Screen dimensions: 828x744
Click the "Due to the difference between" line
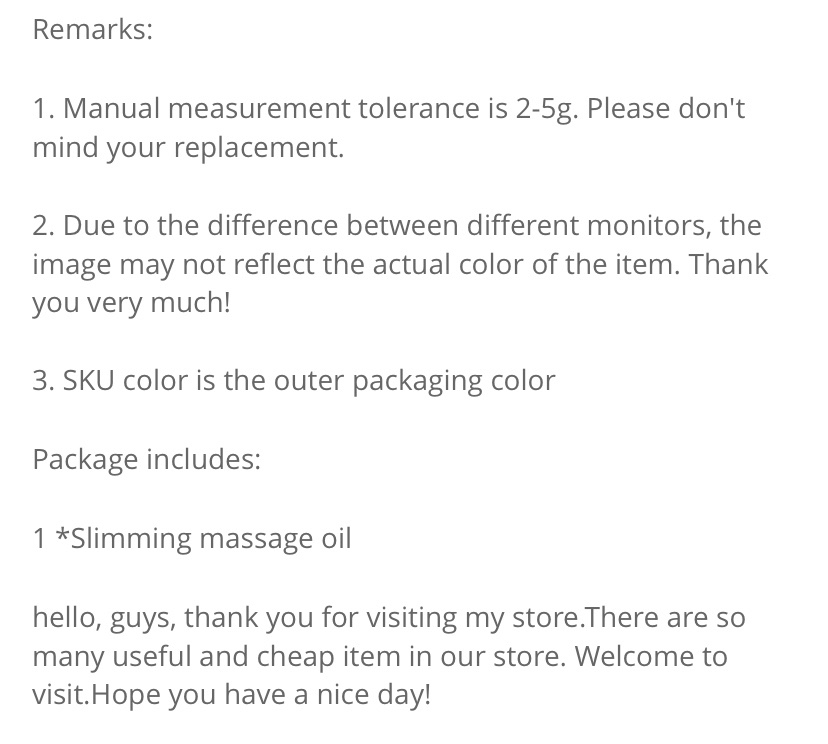pos(397,225)
